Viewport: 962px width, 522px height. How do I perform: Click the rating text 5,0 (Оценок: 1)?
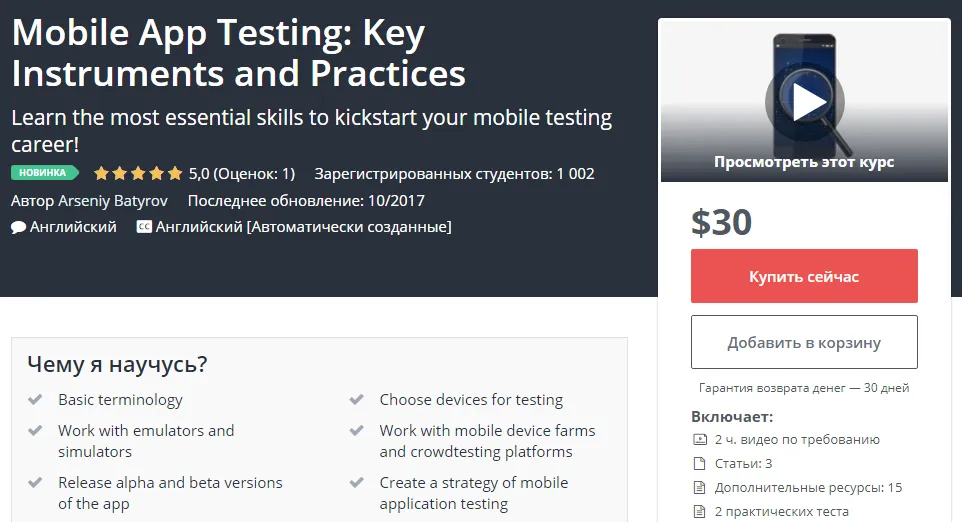(x=242, y=173)
